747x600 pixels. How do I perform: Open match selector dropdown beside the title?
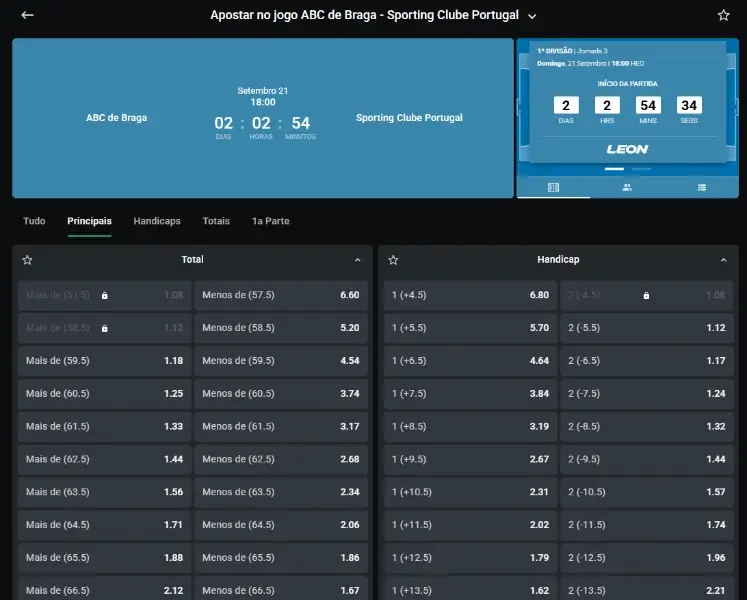tap(532, 16)
